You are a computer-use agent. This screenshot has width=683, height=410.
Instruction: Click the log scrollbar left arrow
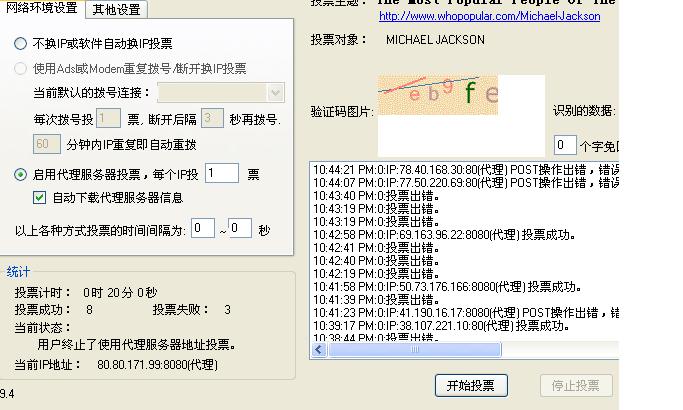coord(319,350)
